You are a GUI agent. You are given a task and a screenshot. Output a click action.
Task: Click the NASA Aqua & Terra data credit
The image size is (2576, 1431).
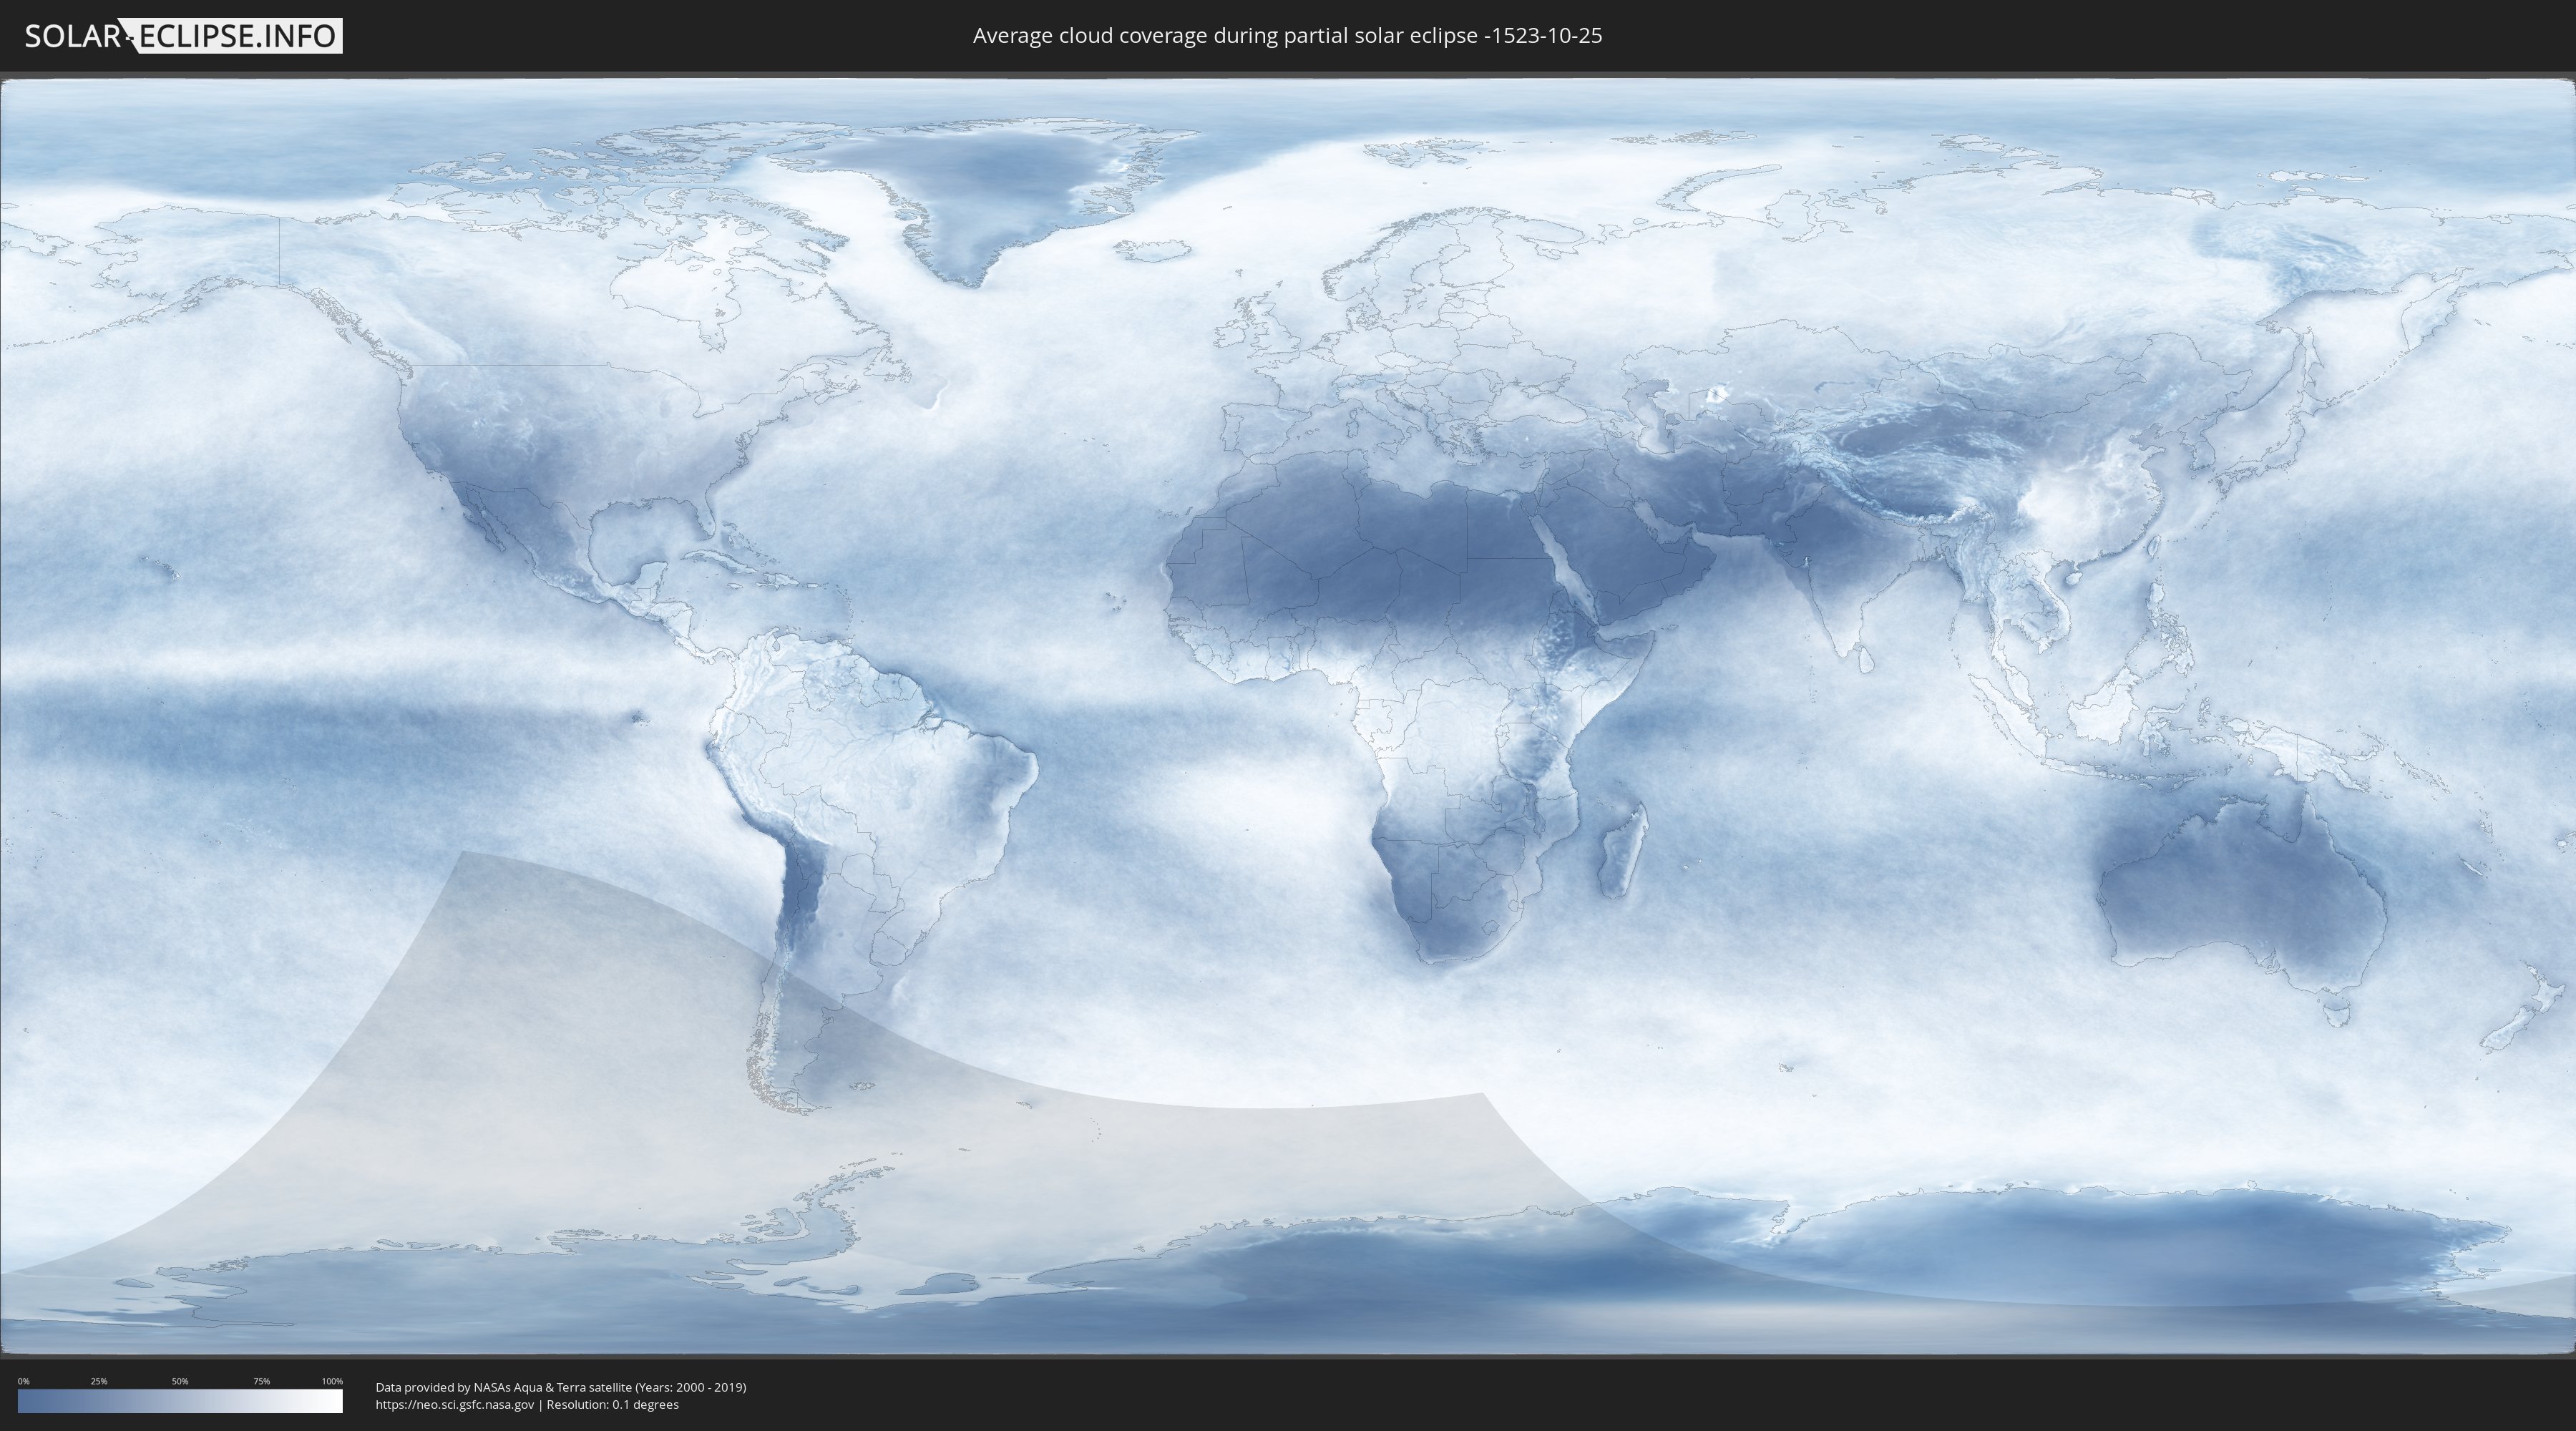coord(560,1387)
